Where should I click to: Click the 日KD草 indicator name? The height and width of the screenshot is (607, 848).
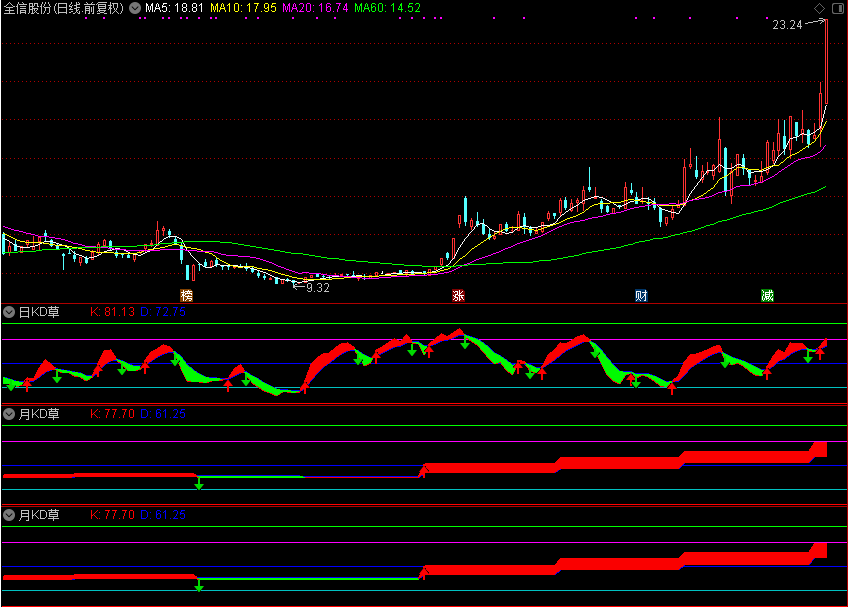click(x=39, y=312)
